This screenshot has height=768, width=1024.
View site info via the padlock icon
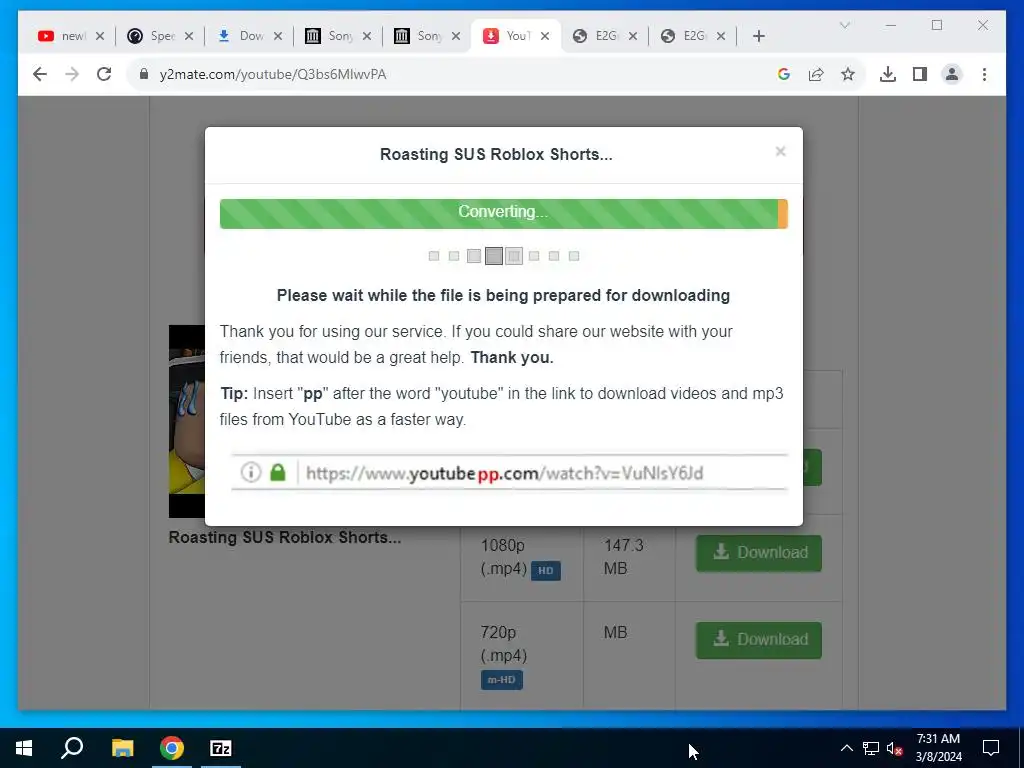coord(144,74)
